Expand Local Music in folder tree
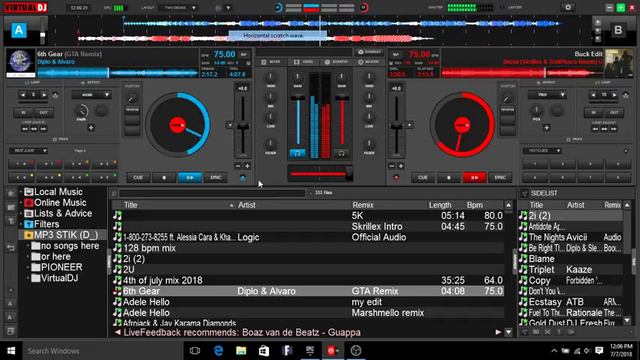 [x=21, y=192]
